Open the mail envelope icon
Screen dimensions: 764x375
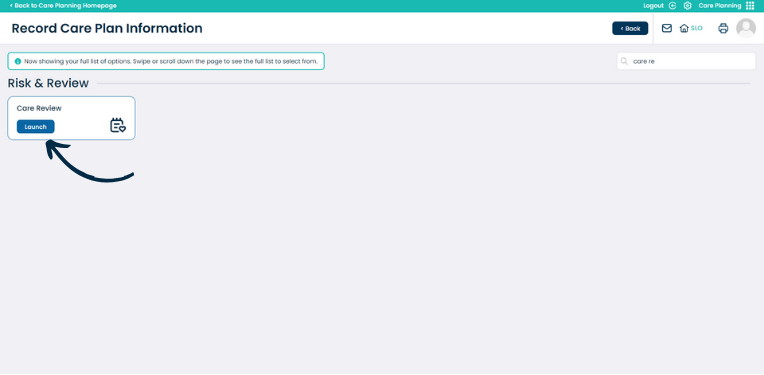[x=667, y=28]
